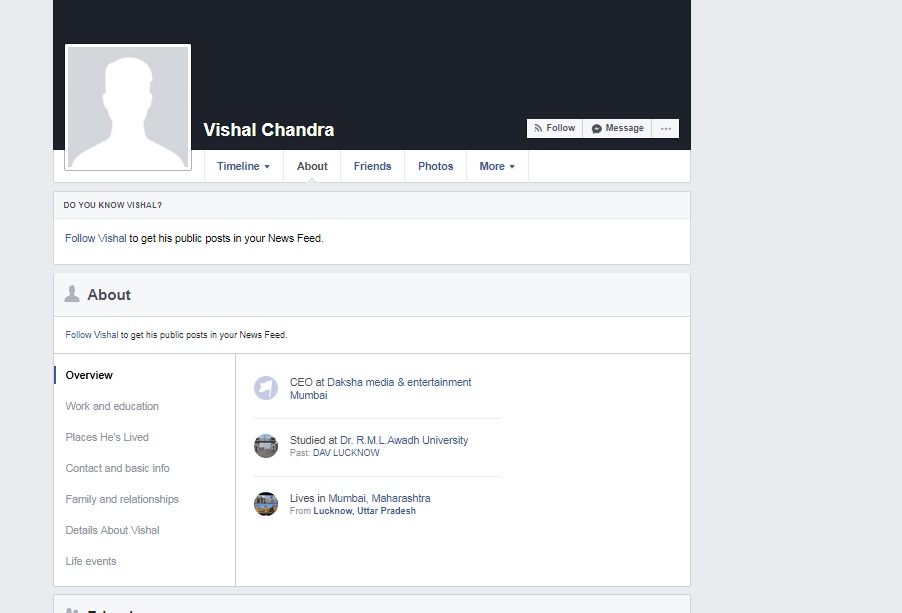Screen dimensions: 902x613
Task: Open Details About Vishal section
Action: tap(112, 530)
